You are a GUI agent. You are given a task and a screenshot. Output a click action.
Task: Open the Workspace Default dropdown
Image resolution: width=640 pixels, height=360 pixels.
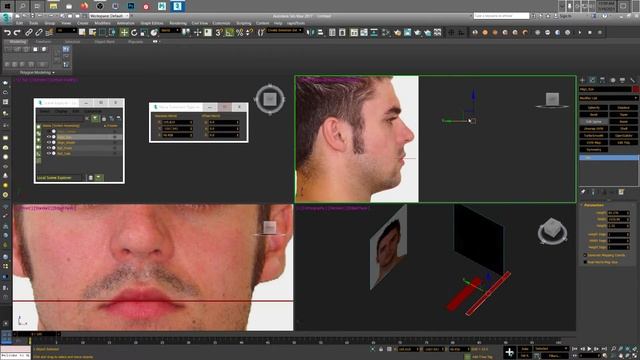tap(109, 16)
